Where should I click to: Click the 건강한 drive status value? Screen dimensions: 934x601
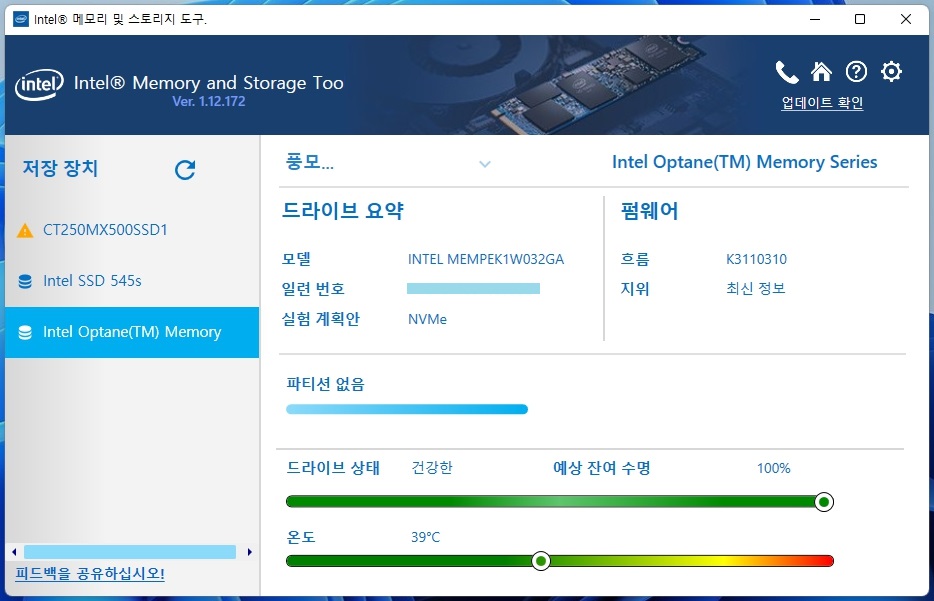432,468
